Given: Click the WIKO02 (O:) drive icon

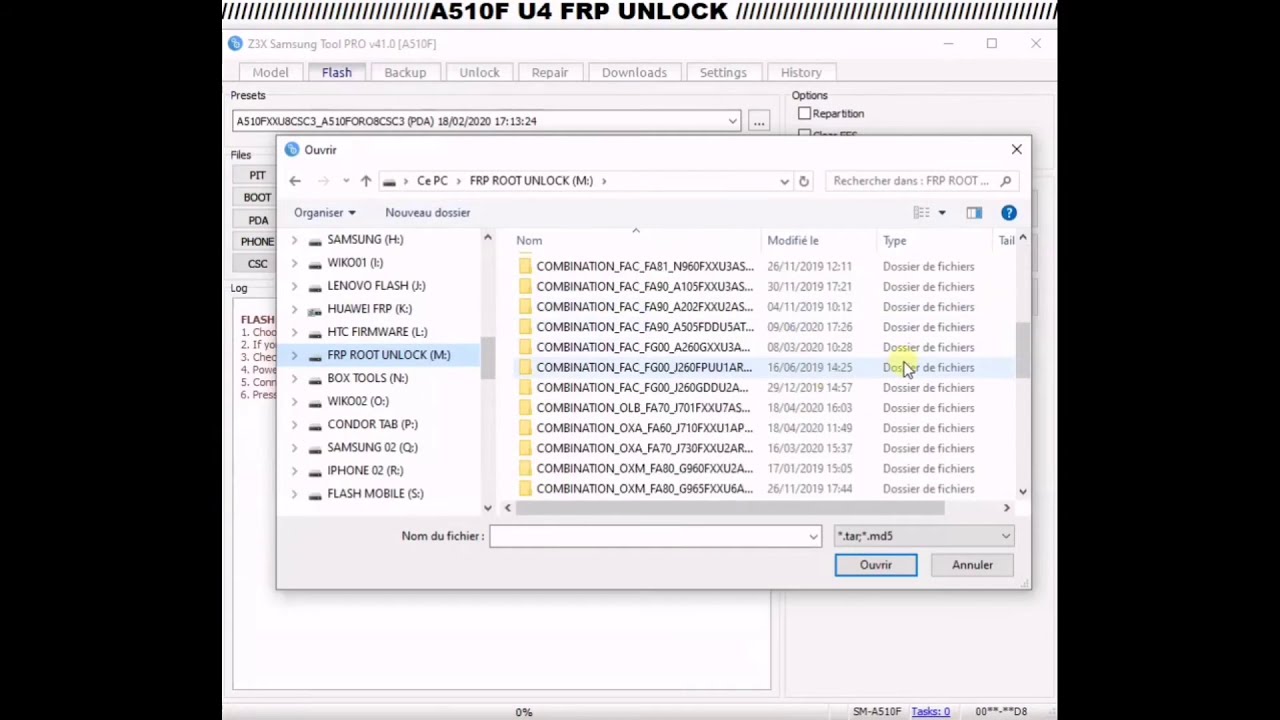Looking at the screenshot, I should (x=315, y=401).
